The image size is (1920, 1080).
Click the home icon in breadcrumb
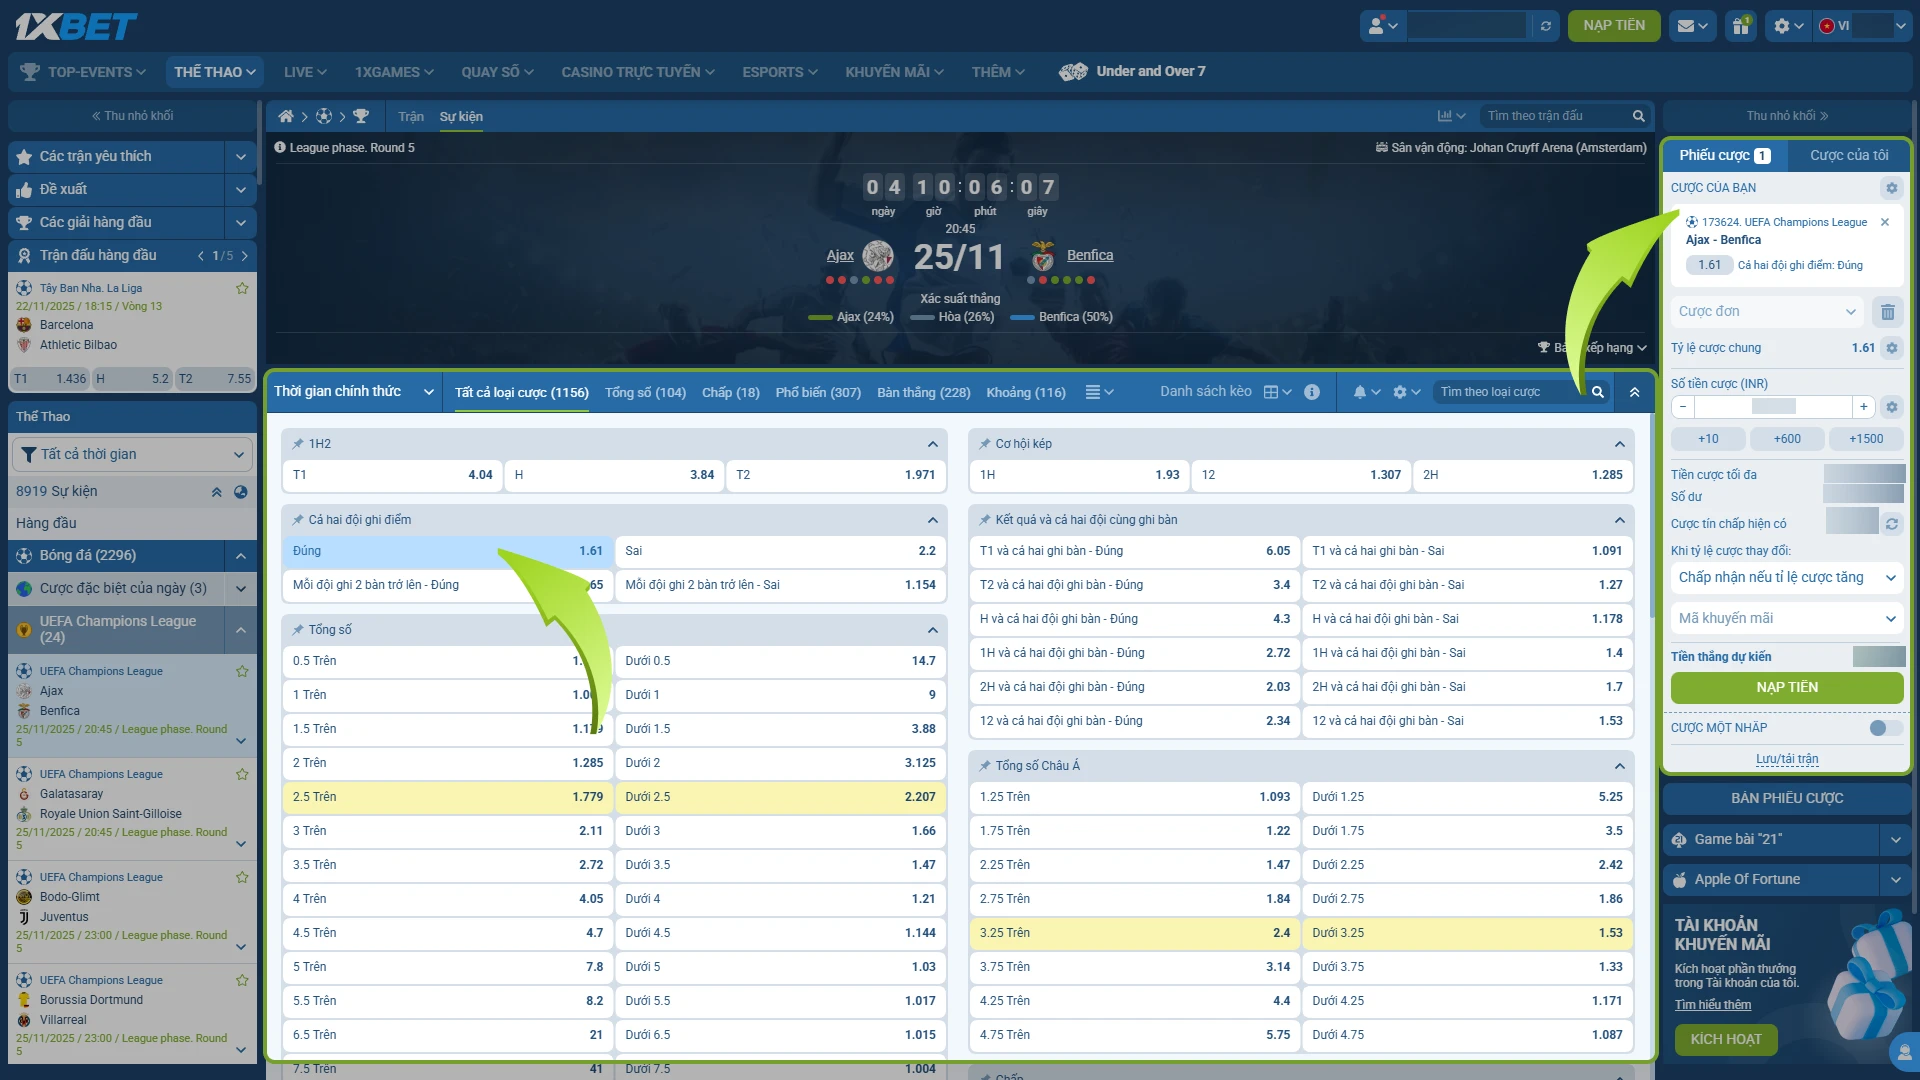pyautogui.click(x=286, y=117)
